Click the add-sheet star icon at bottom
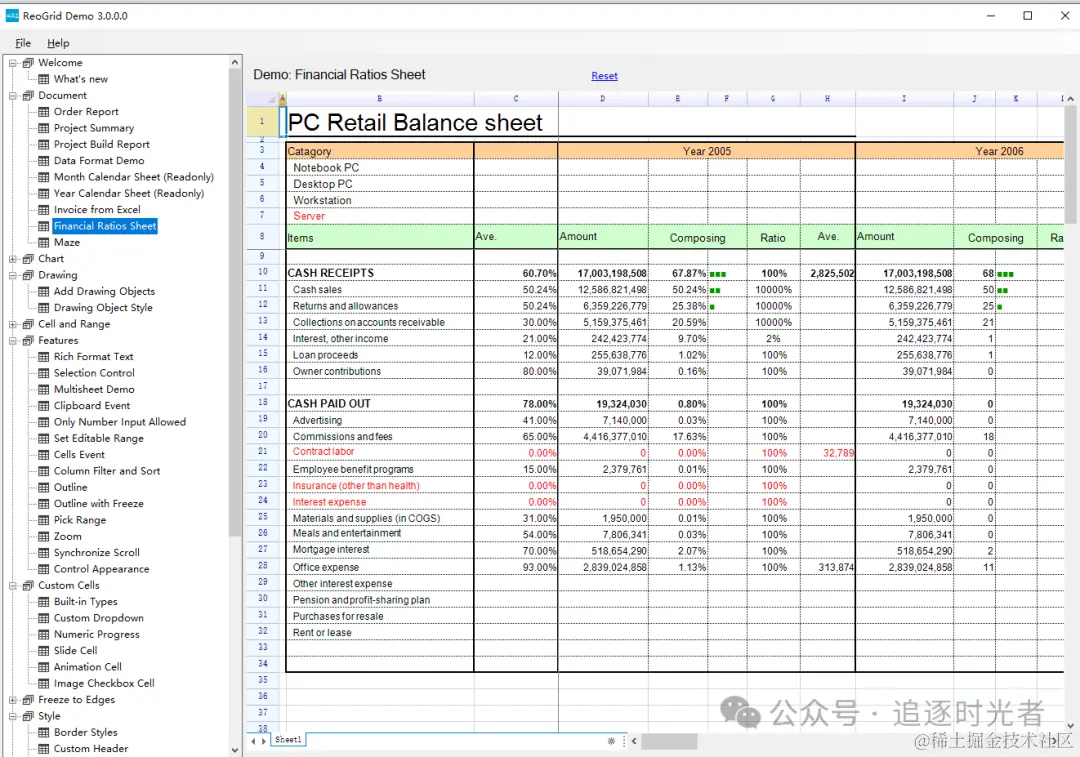1080x757 pixels. 611,741
